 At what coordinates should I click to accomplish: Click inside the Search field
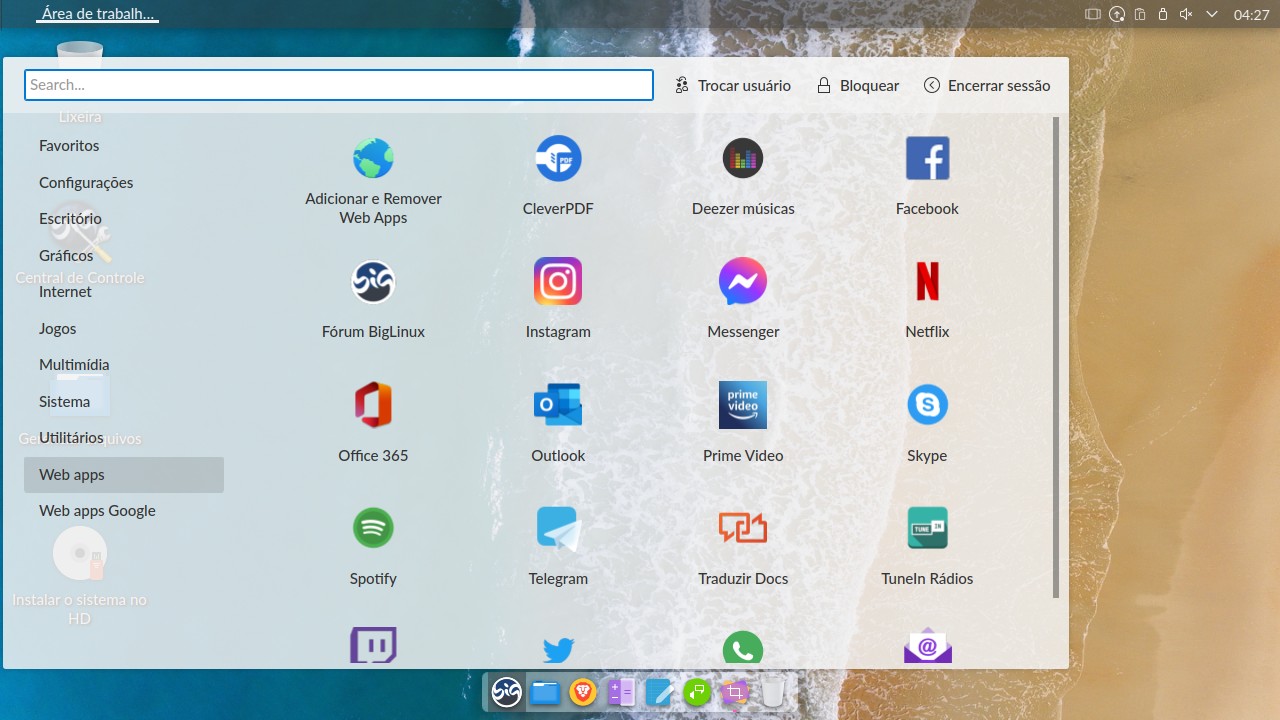click(338, 85)
